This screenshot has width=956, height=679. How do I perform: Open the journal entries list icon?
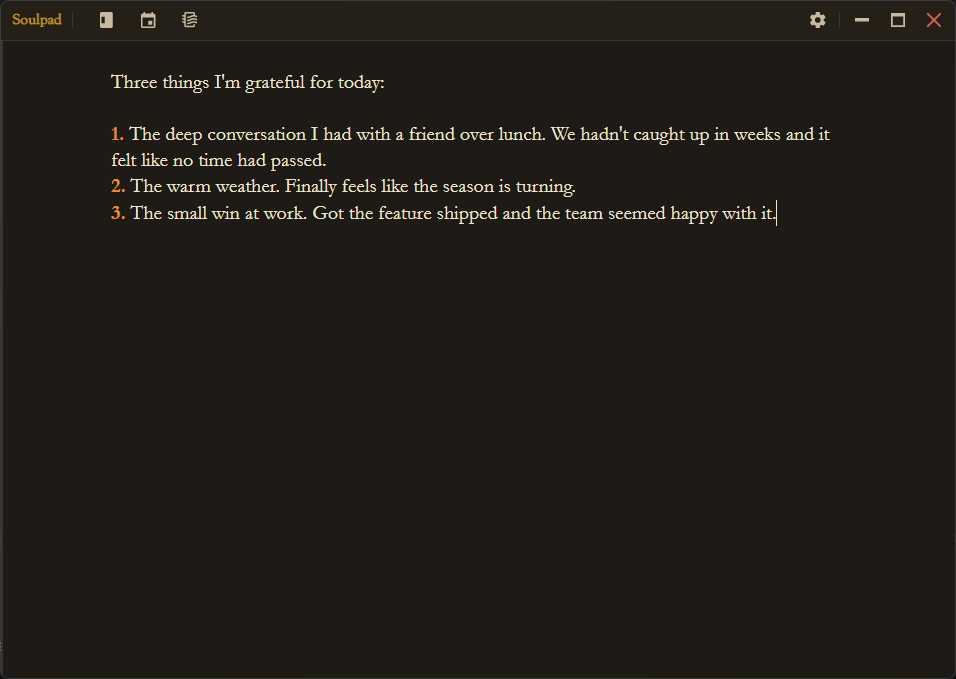189,20
